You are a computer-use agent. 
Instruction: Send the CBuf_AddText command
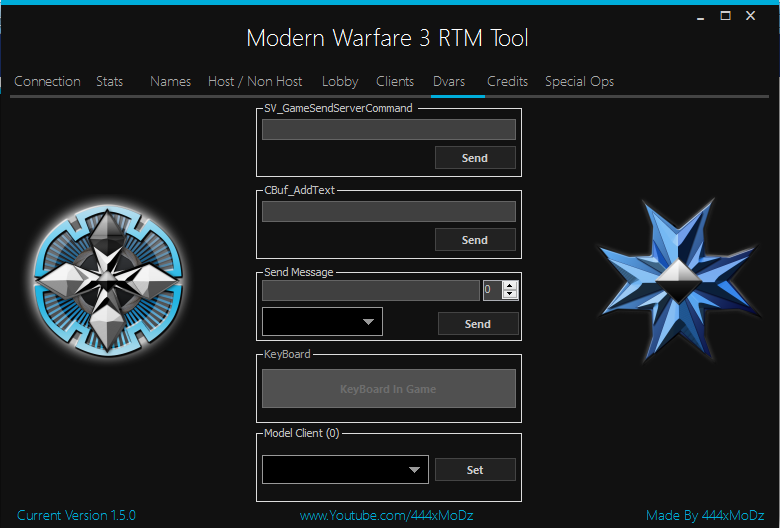(475, 240)
